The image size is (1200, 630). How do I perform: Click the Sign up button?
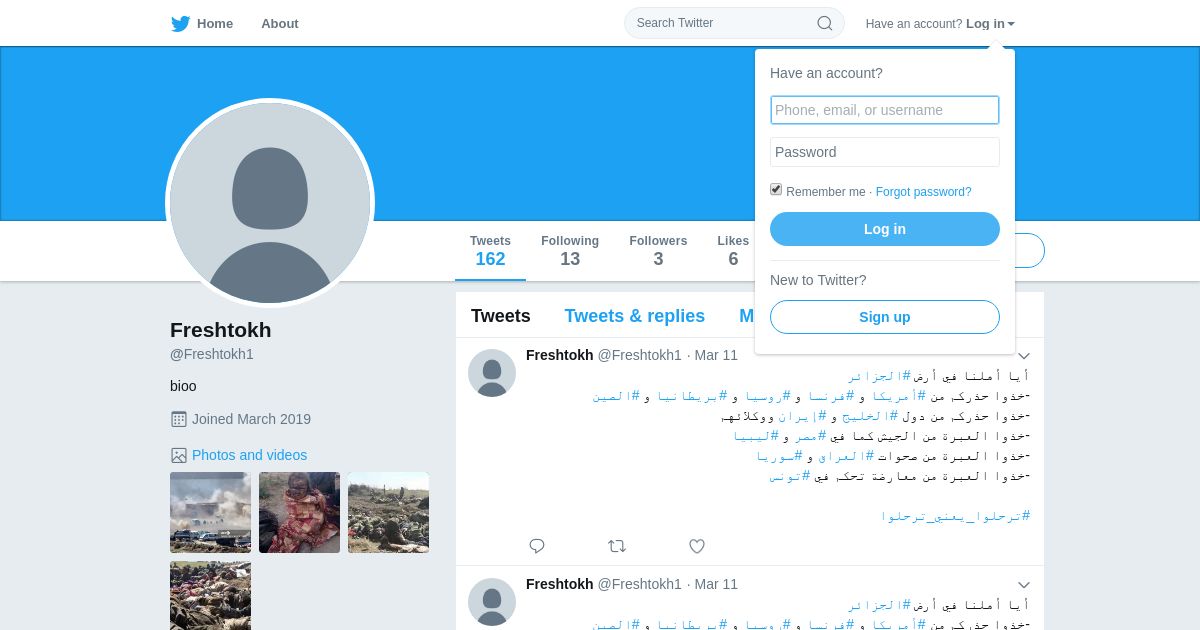[885, 317]
